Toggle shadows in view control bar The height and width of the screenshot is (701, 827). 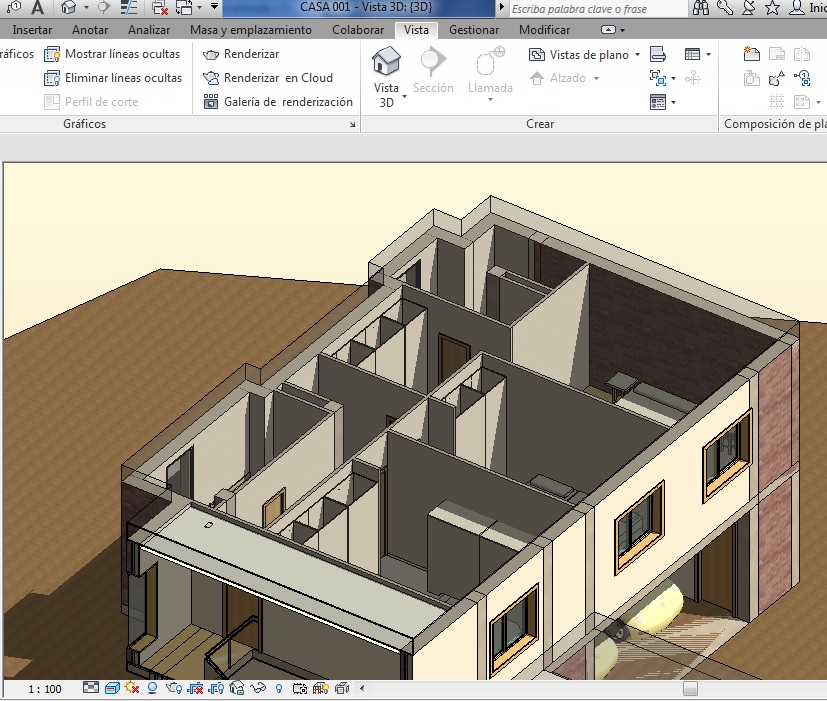click(153, 689)
